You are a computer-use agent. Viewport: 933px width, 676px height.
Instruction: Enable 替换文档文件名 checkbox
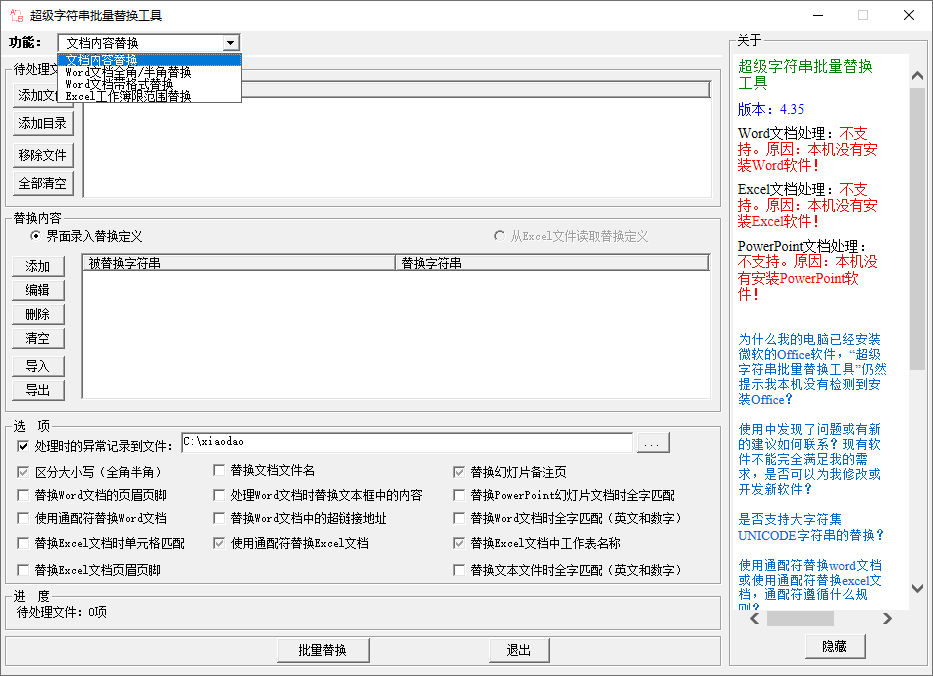click(221, 470)
